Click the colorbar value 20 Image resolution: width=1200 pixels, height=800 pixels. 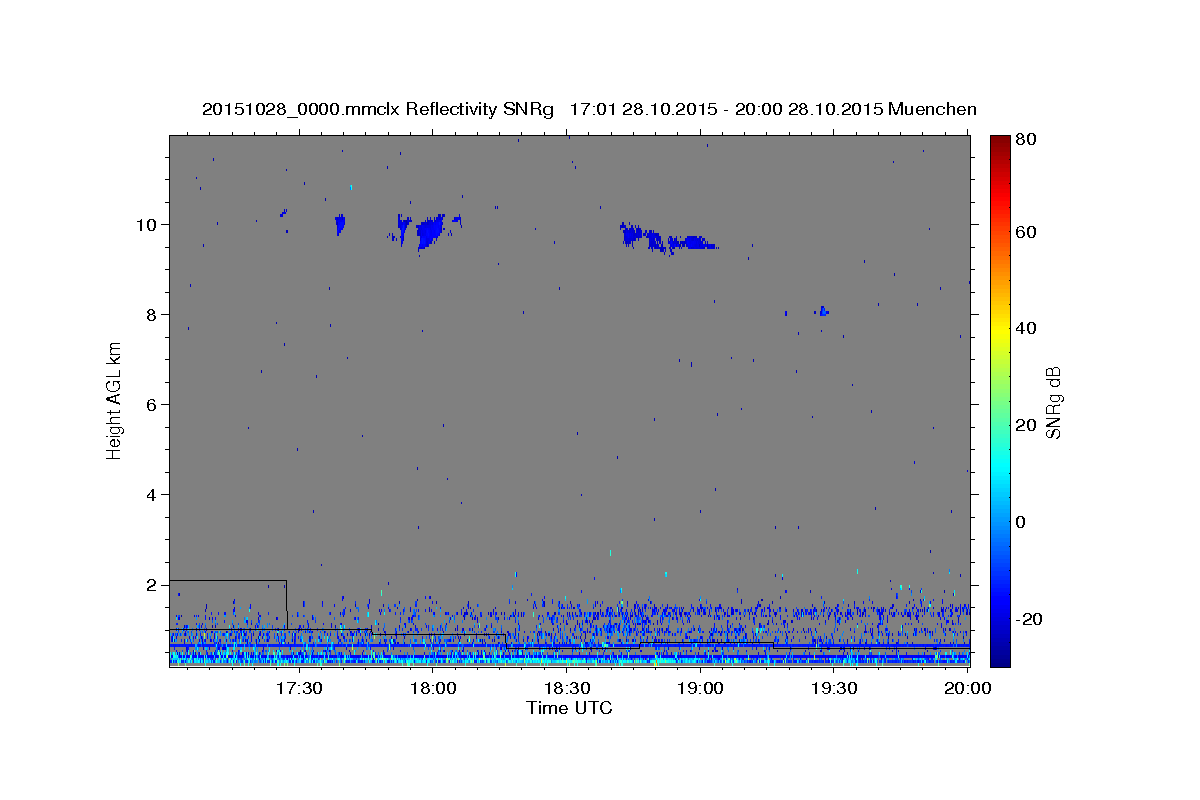[x=1025, y=425]
